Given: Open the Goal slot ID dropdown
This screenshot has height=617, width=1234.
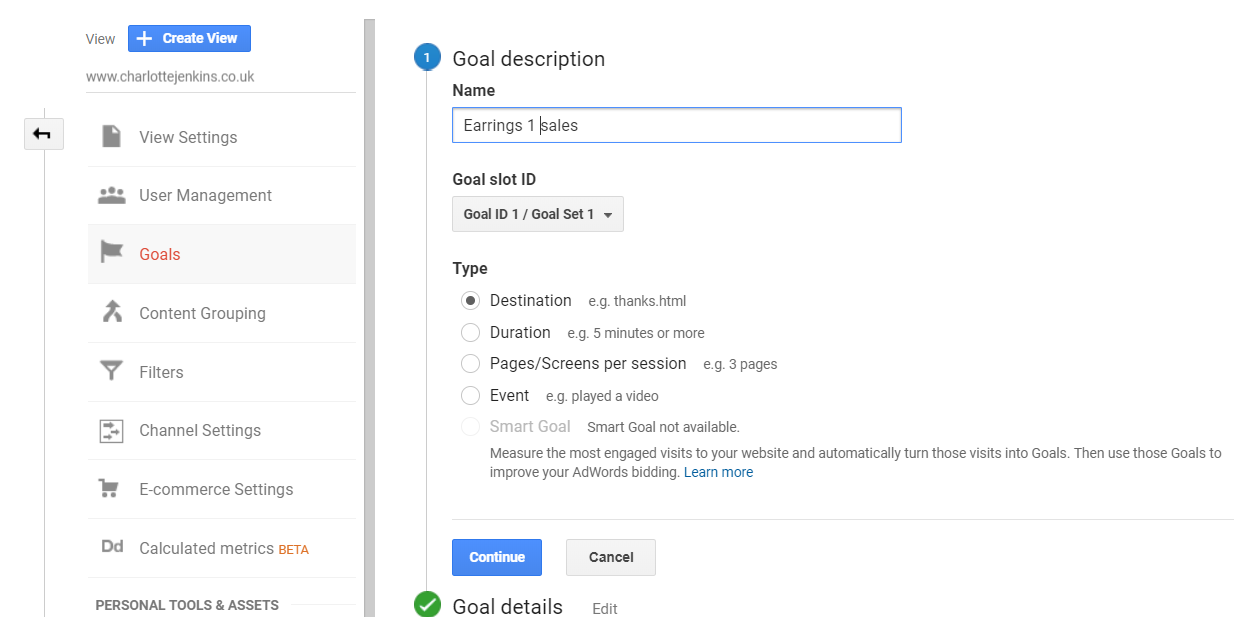Looking at the screenshot, I should 538,214.
